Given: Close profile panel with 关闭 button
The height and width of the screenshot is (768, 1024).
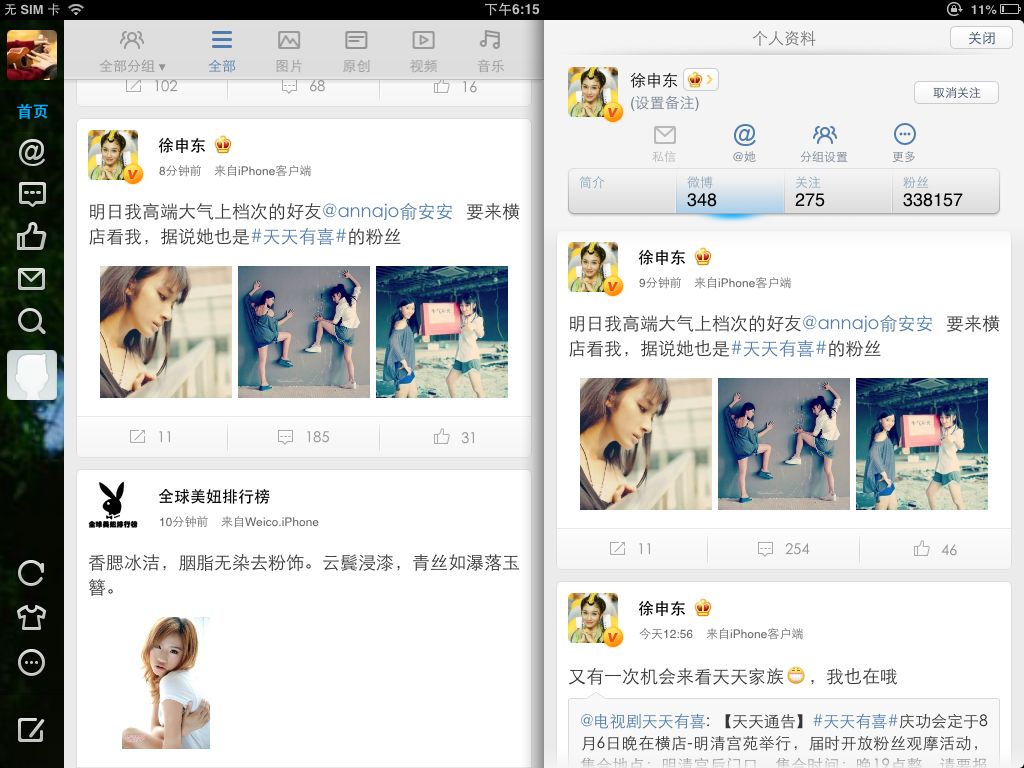Looking at the screenshot, I should [x=982, y=38].
